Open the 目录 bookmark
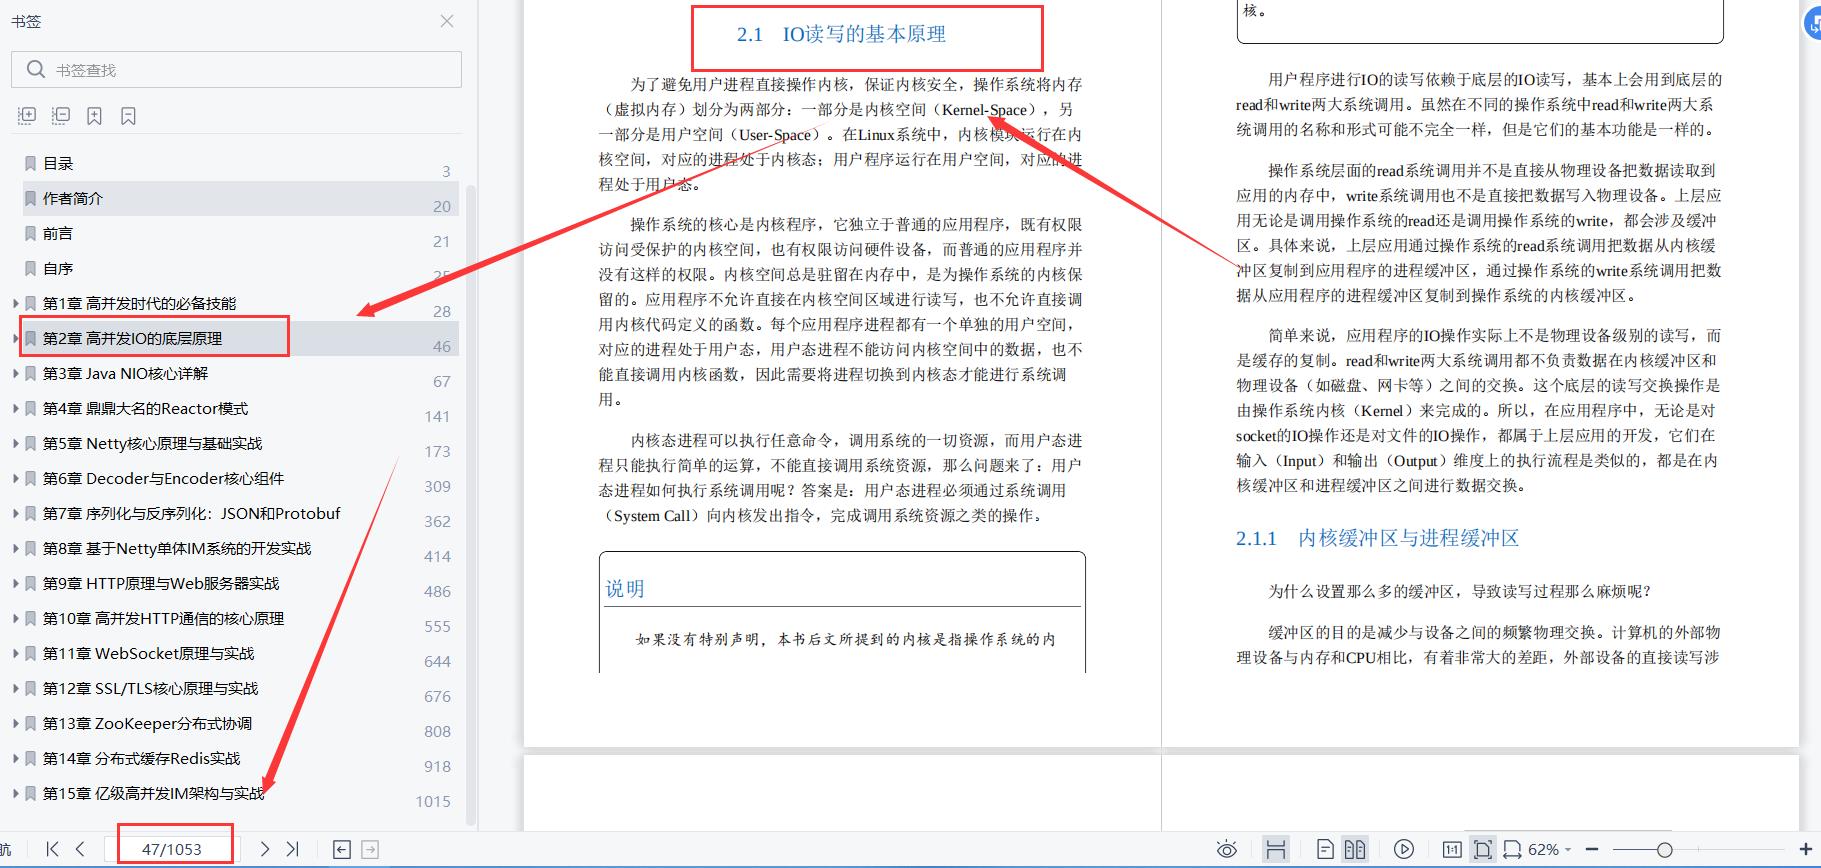This screenshot has height=868, width=1821. tap(58, 163)
